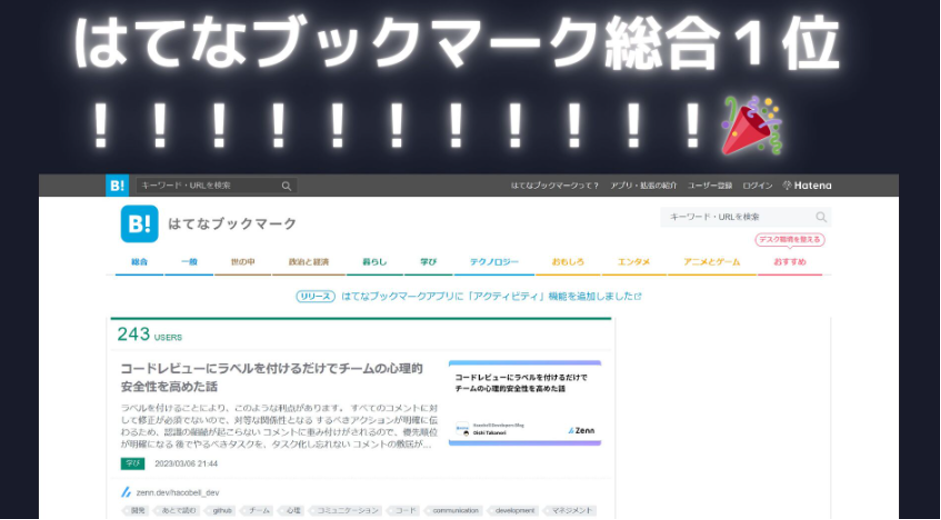Click the right-side キーワード・URLを検索 search field

point(738,217)
